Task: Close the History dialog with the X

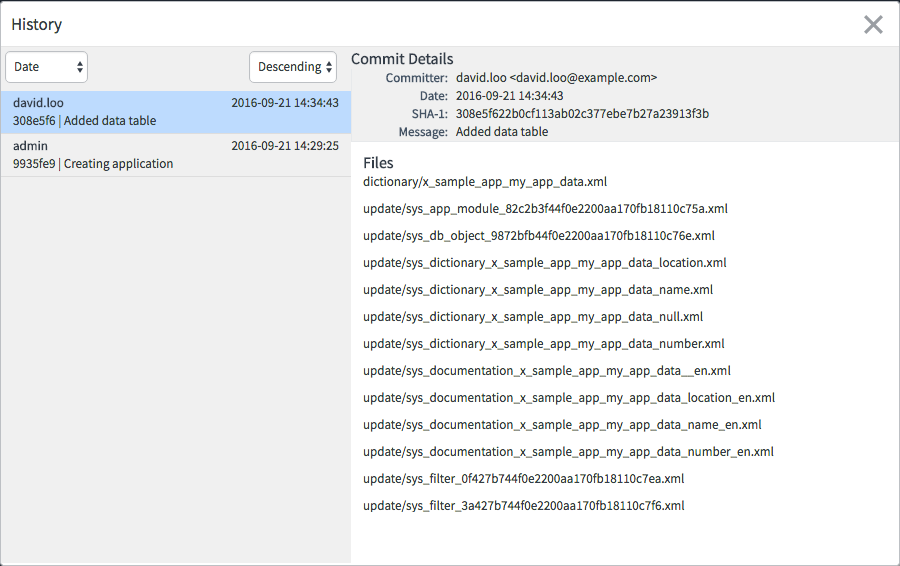Action: tap(873, 25)
